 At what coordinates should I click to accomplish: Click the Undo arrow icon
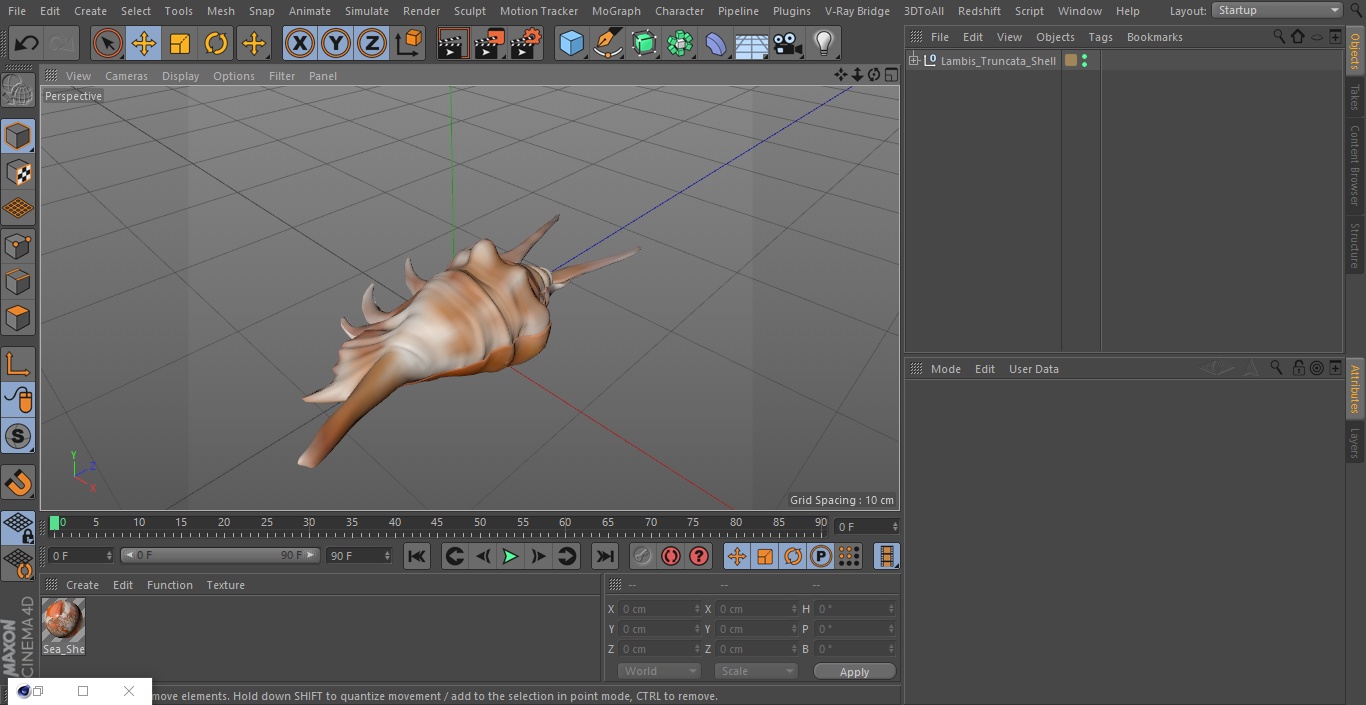tap(27, 43)
